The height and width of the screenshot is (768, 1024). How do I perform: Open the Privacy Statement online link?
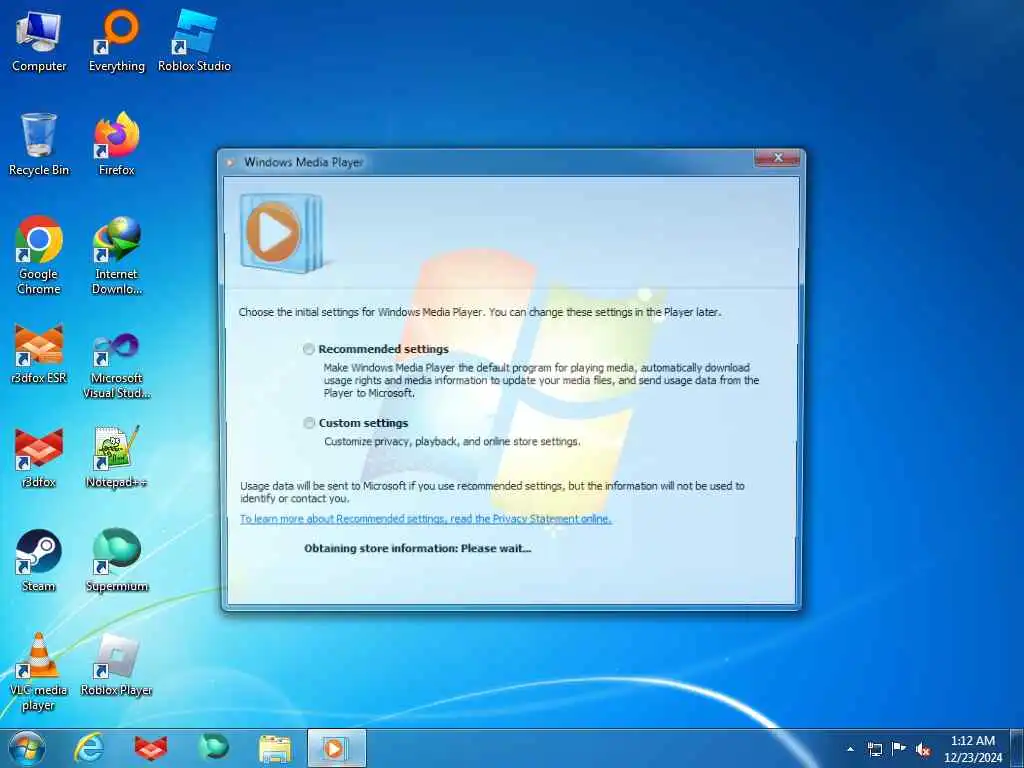point(426,519)
